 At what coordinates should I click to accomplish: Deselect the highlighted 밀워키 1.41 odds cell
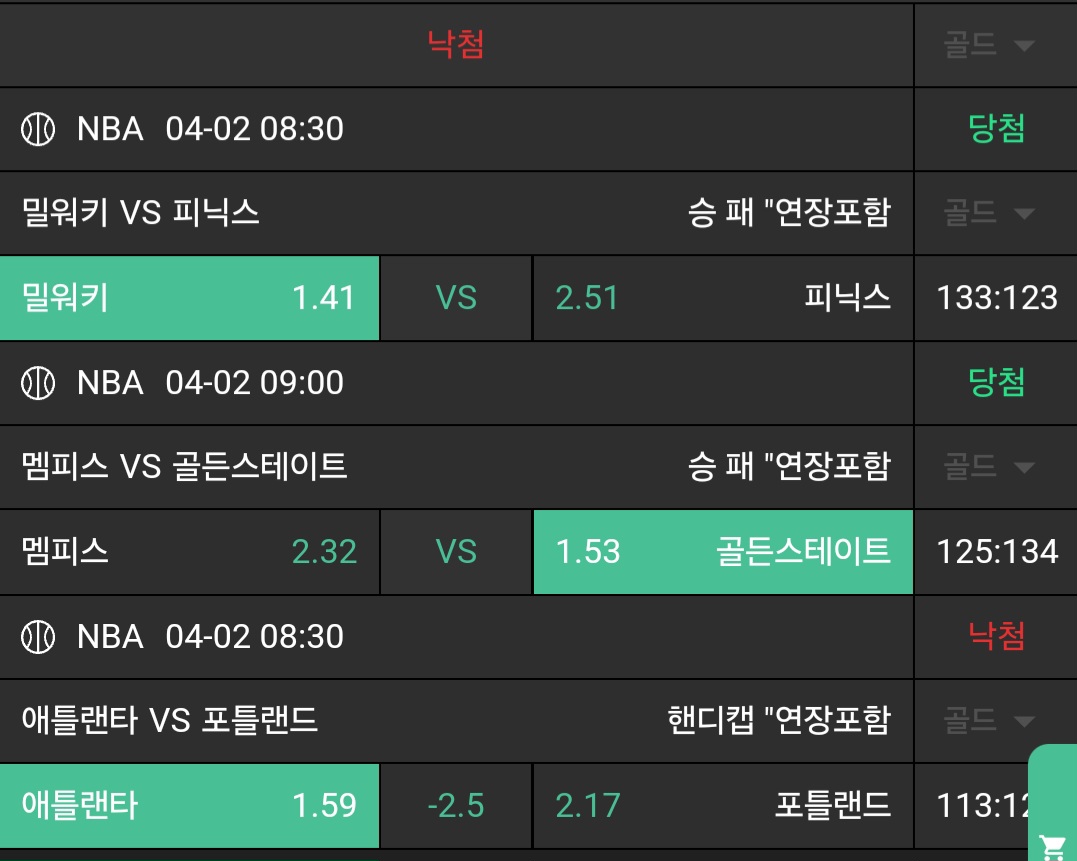189,298
